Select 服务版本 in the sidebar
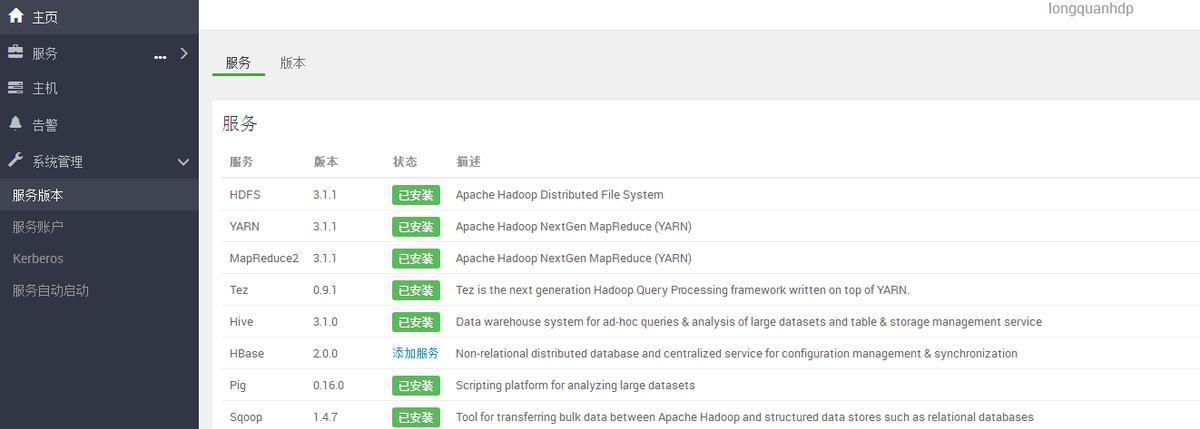 tap(38, 195)
